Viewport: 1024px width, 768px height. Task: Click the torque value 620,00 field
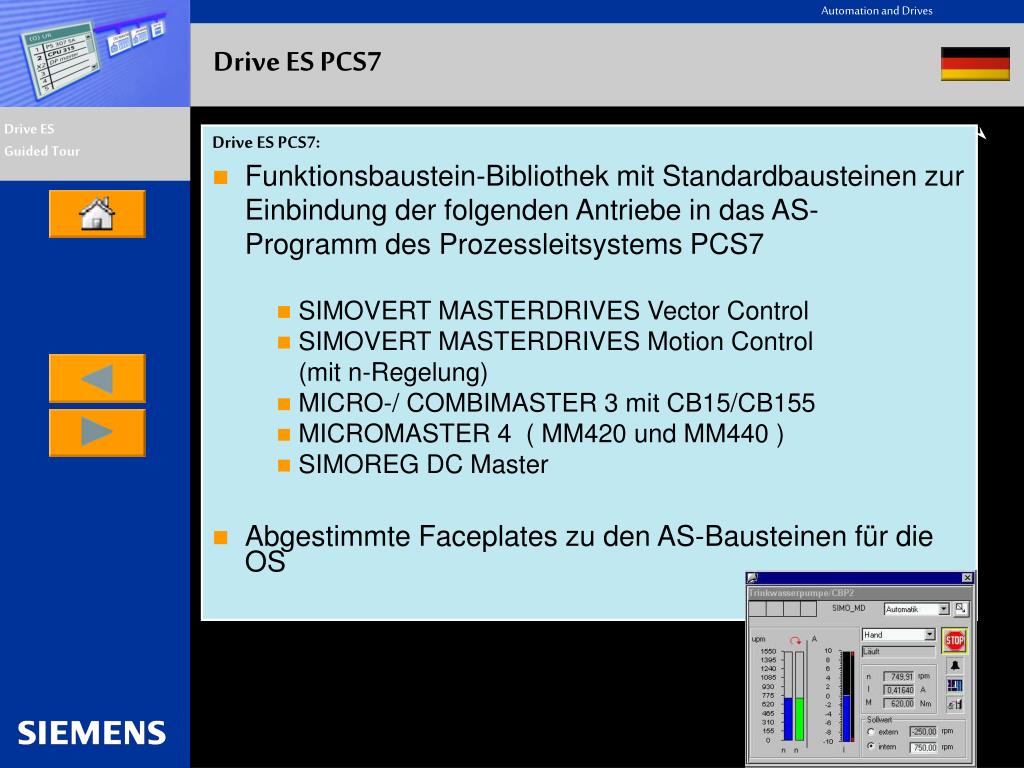(899, 703)
